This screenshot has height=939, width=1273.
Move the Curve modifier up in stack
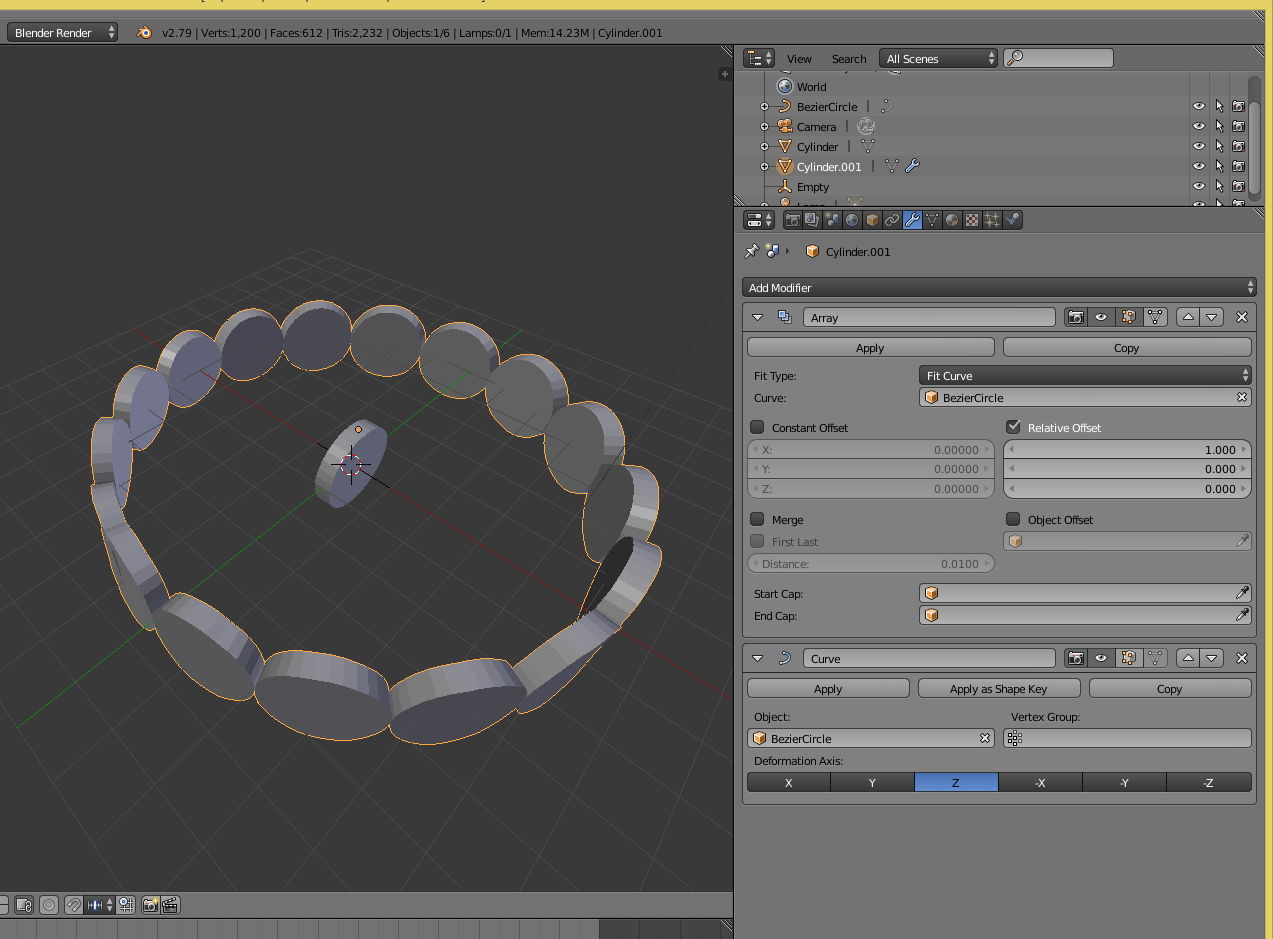tap(1188, 658)
